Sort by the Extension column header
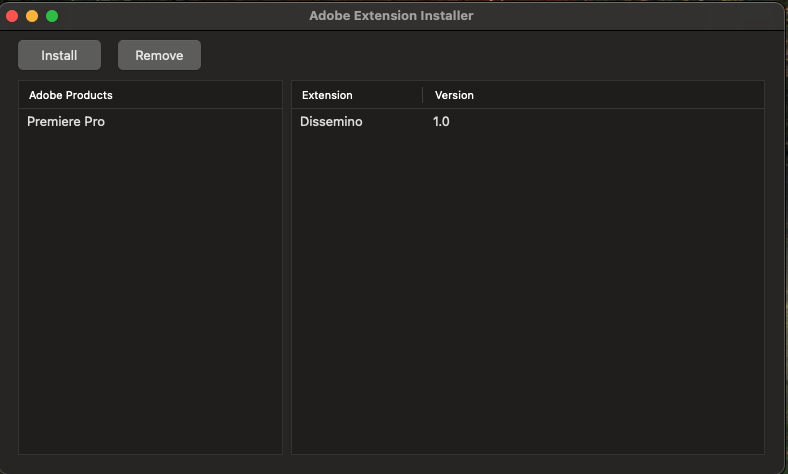Viewport: 788px width, 474px height. point(327,95)
